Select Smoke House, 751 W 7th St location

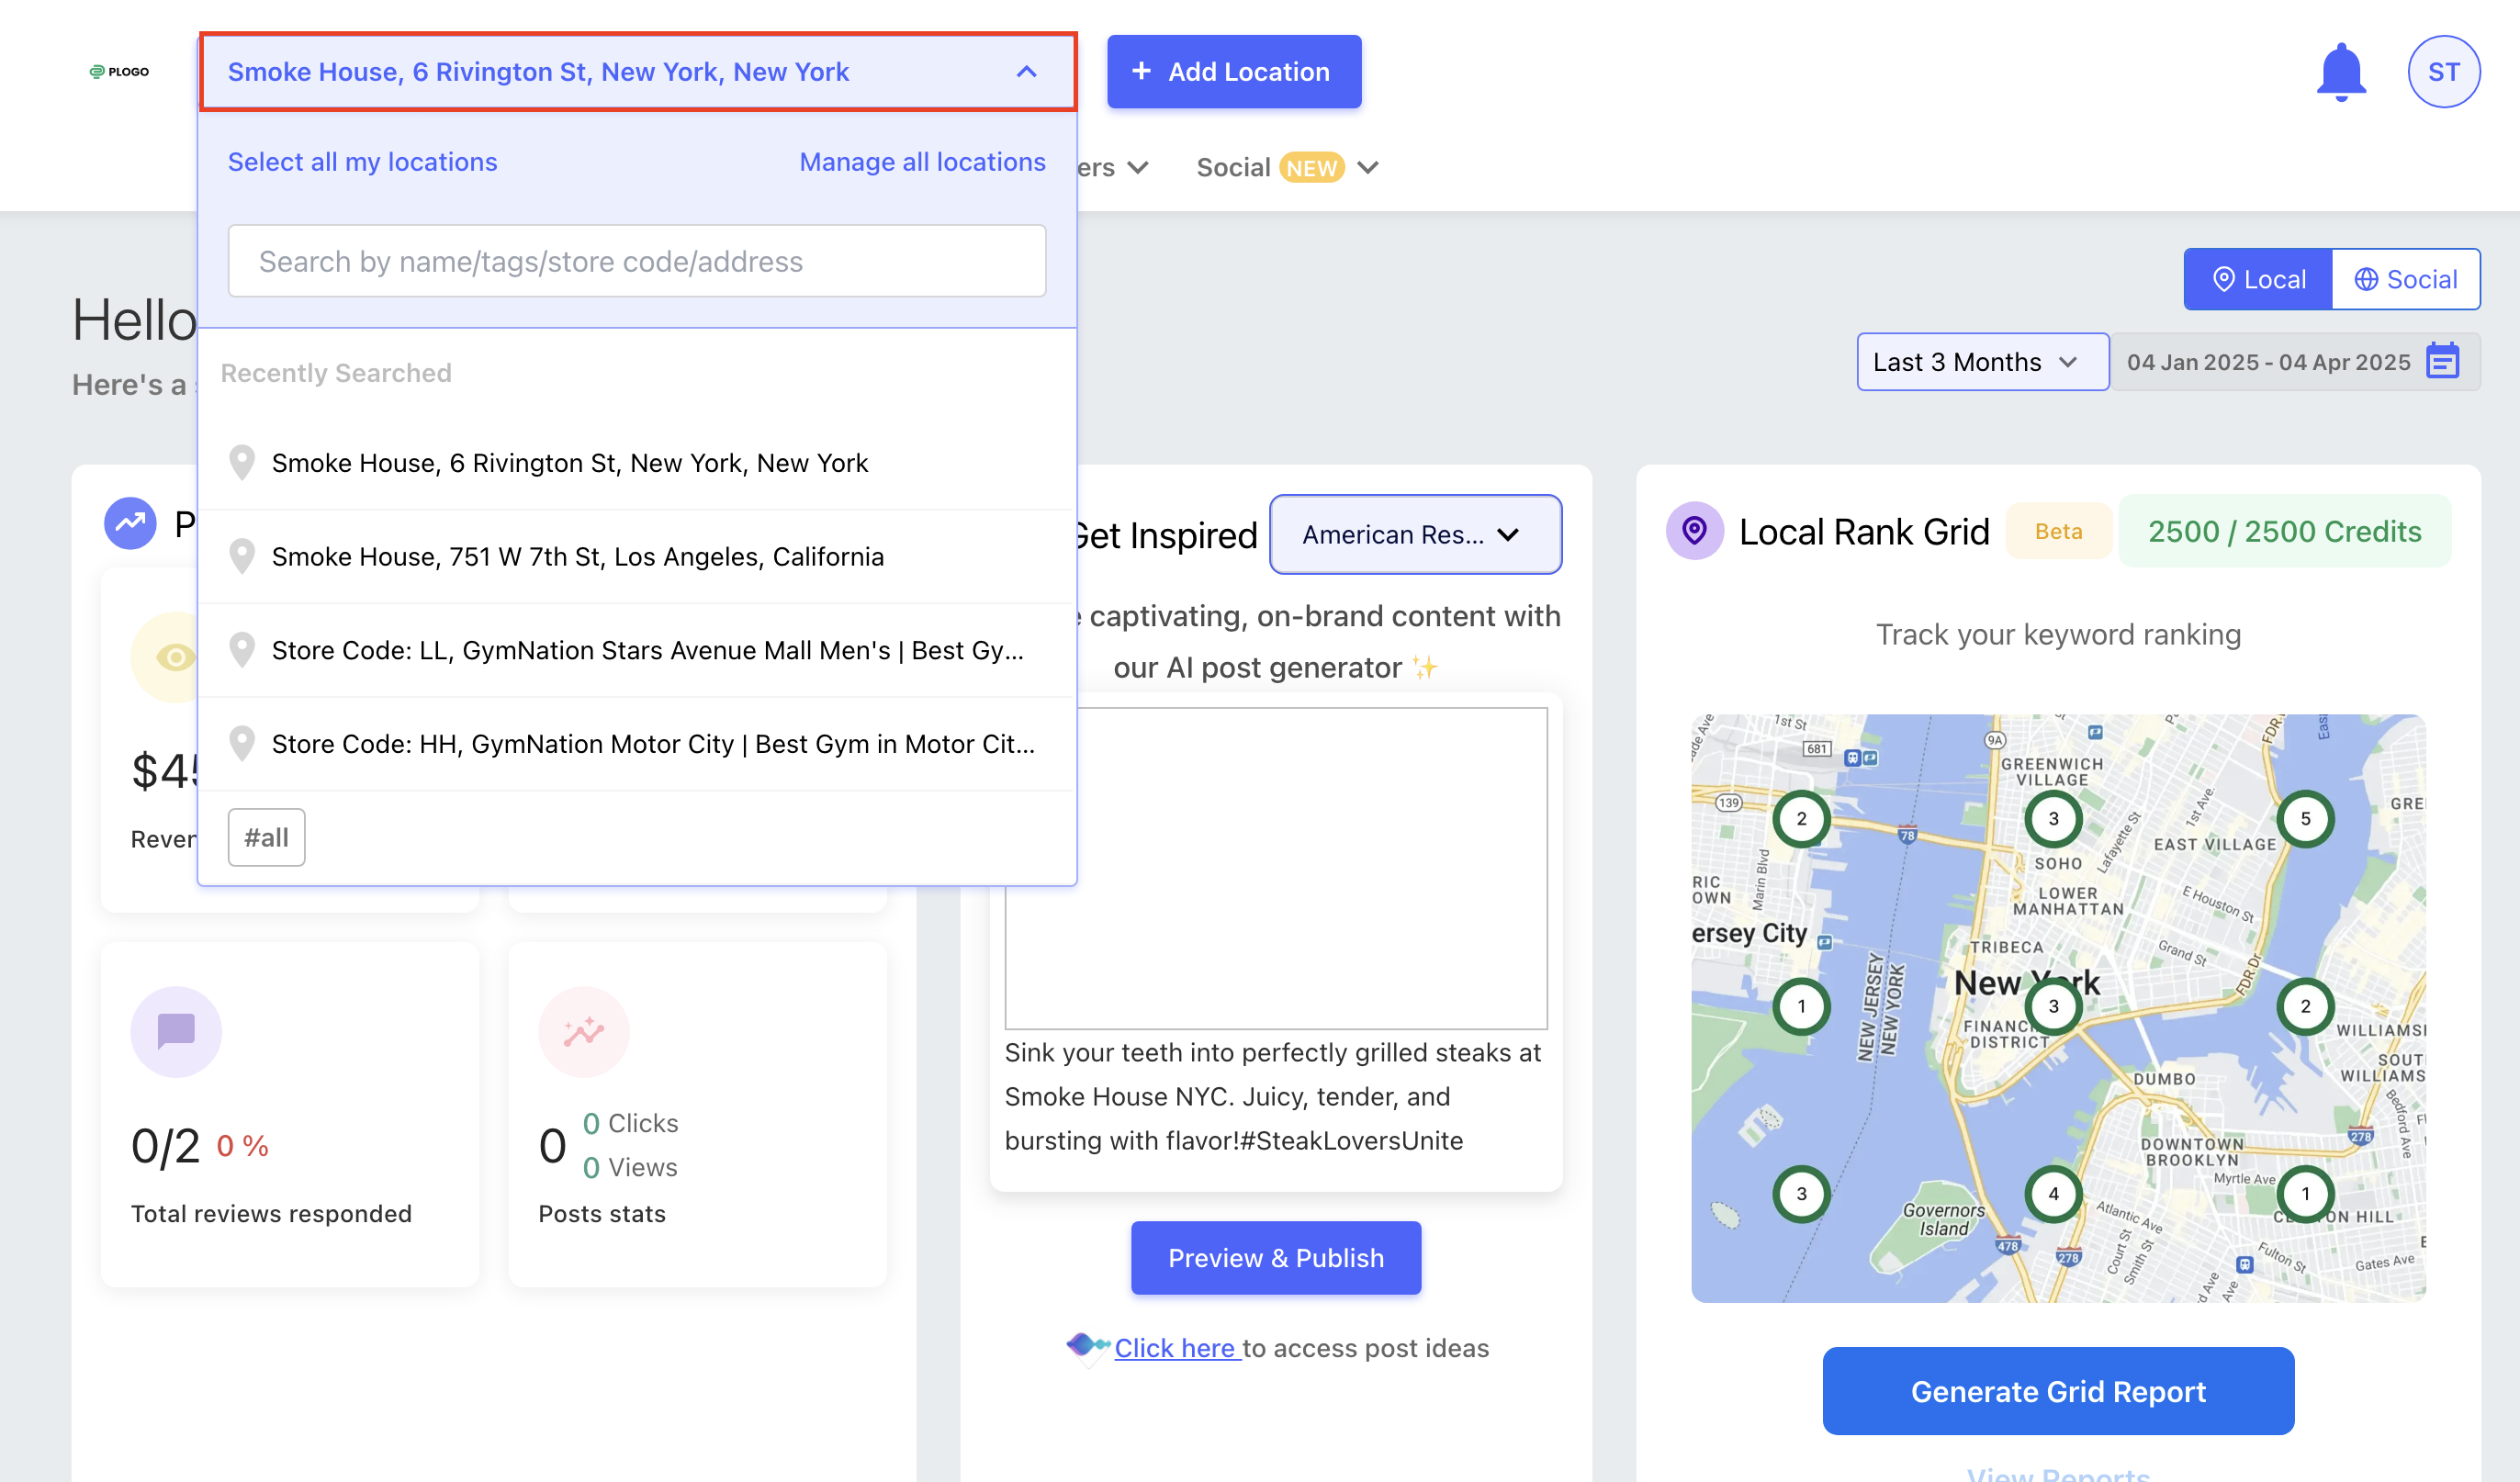(637, 557)
